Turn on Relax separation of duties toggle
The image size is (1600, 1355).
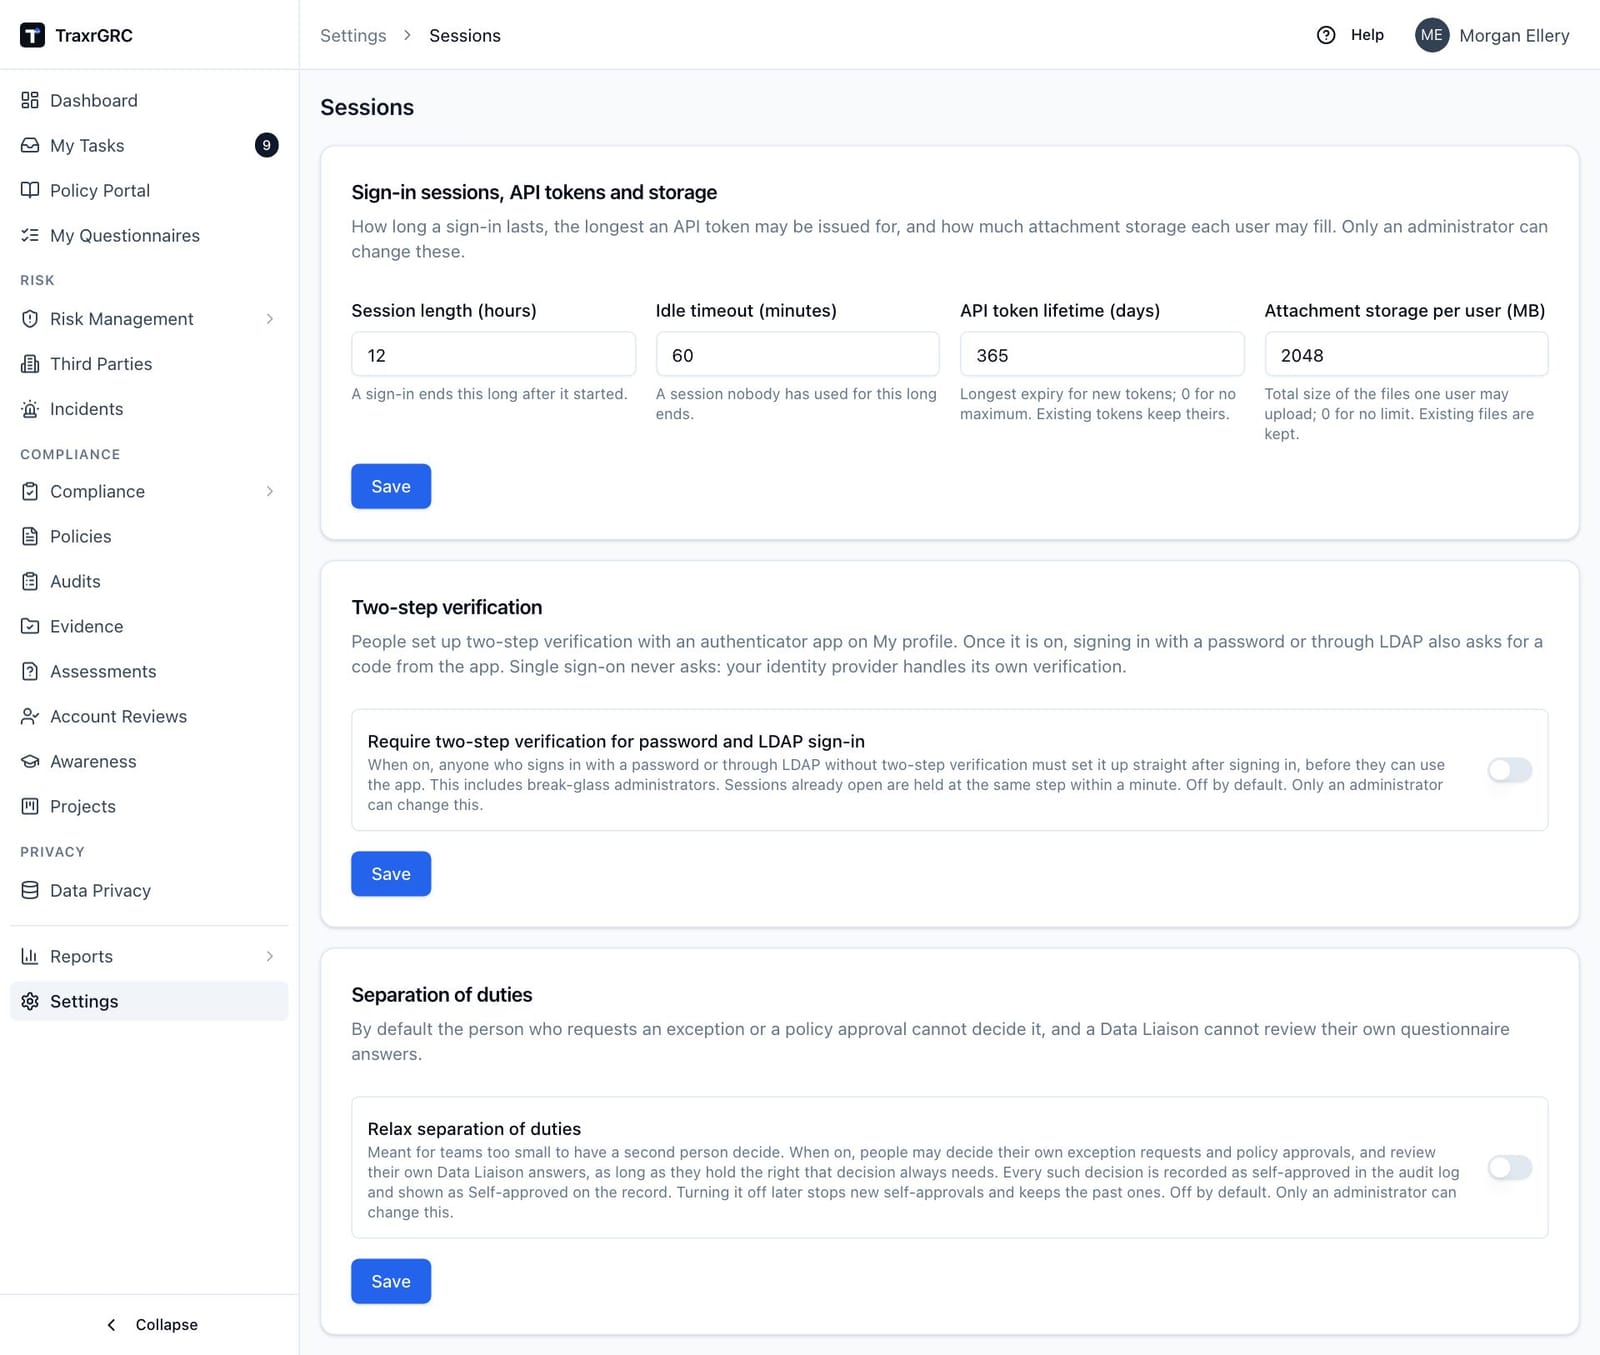1509,1167
